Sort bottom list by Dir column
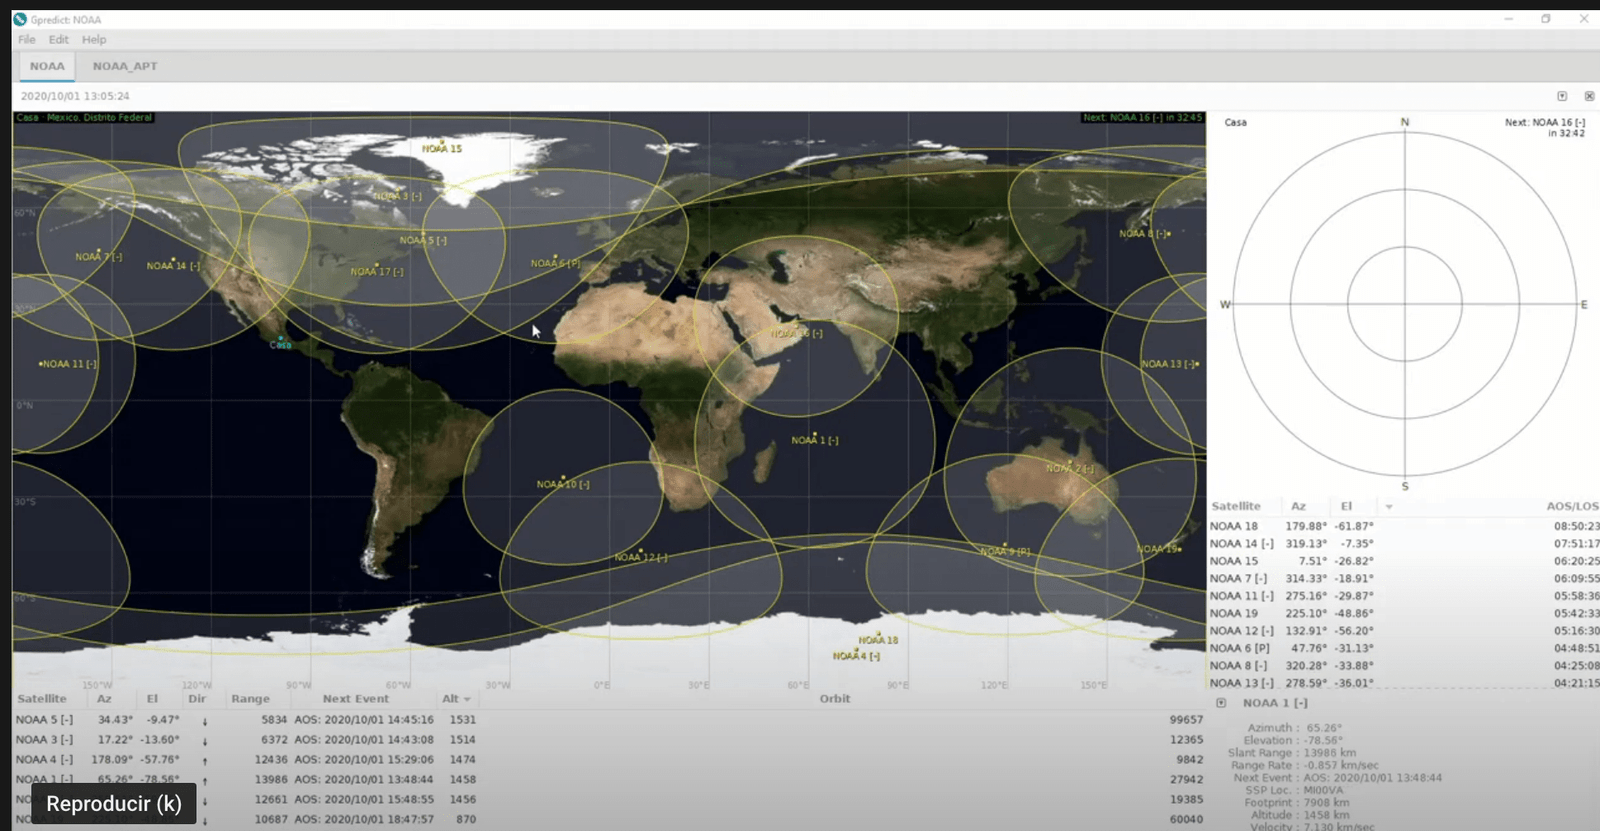The image size is (1600, 831). click(197, 699)
